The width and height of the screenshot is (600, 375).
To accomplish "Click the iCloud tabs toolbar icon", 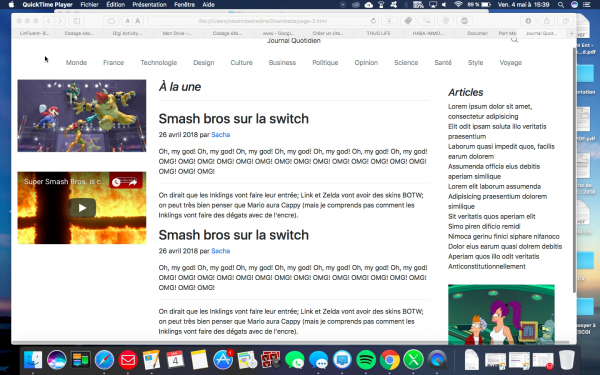I will (x=111, y=21).
